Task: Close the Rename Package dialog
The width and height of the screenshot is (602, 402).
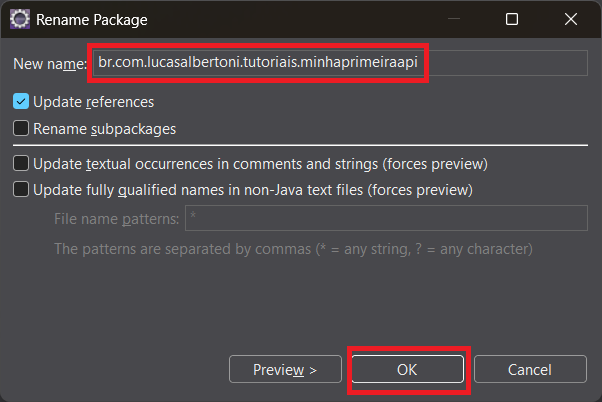Action: [x=570, y=19]
